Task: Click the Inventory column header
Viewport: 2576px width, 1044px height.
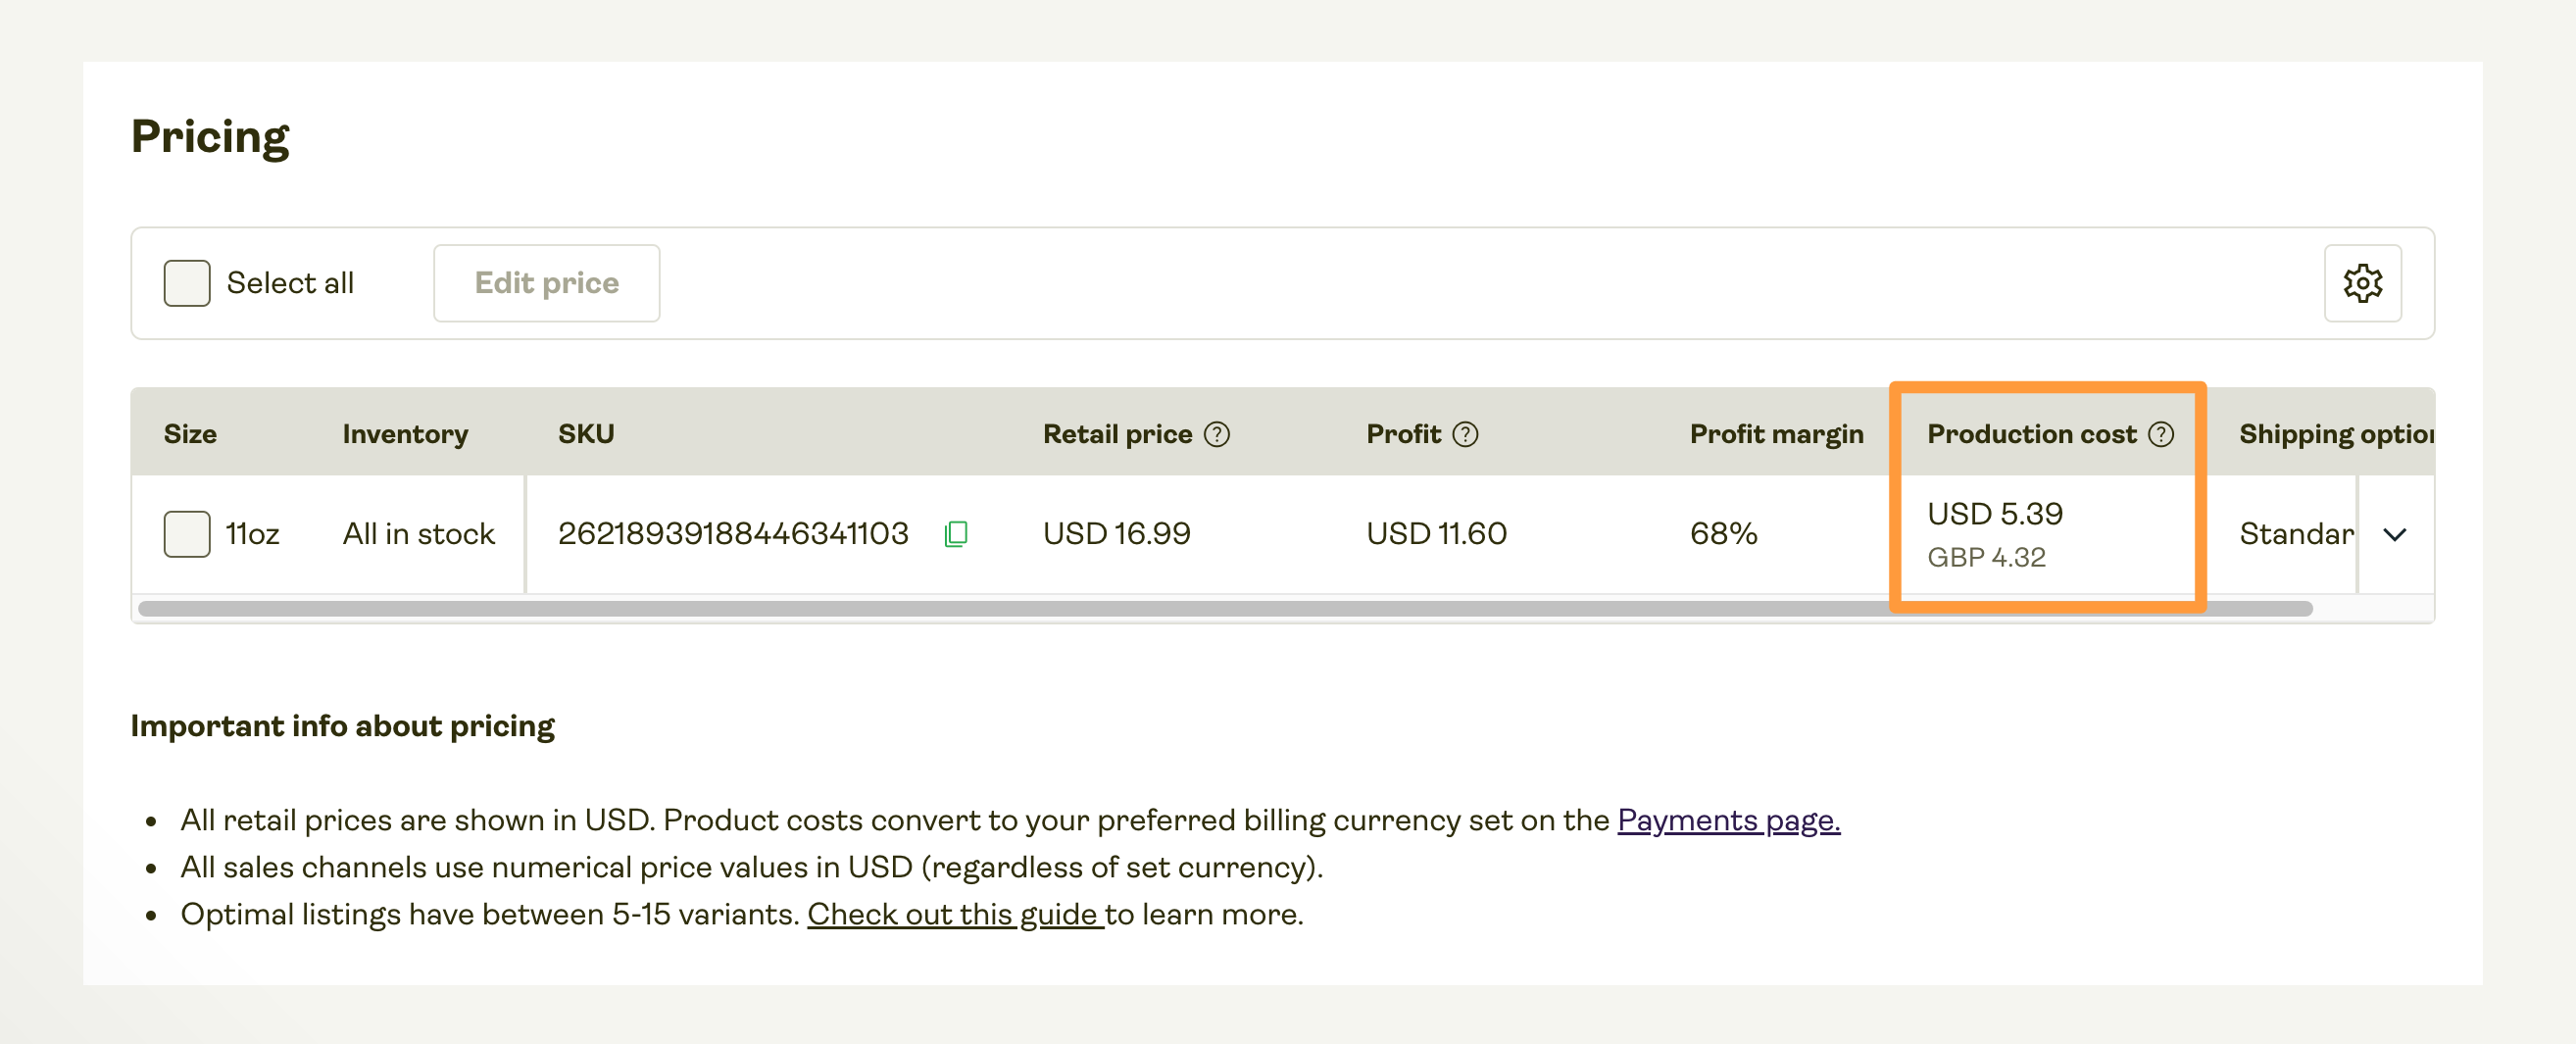Action: pos(404,433)
